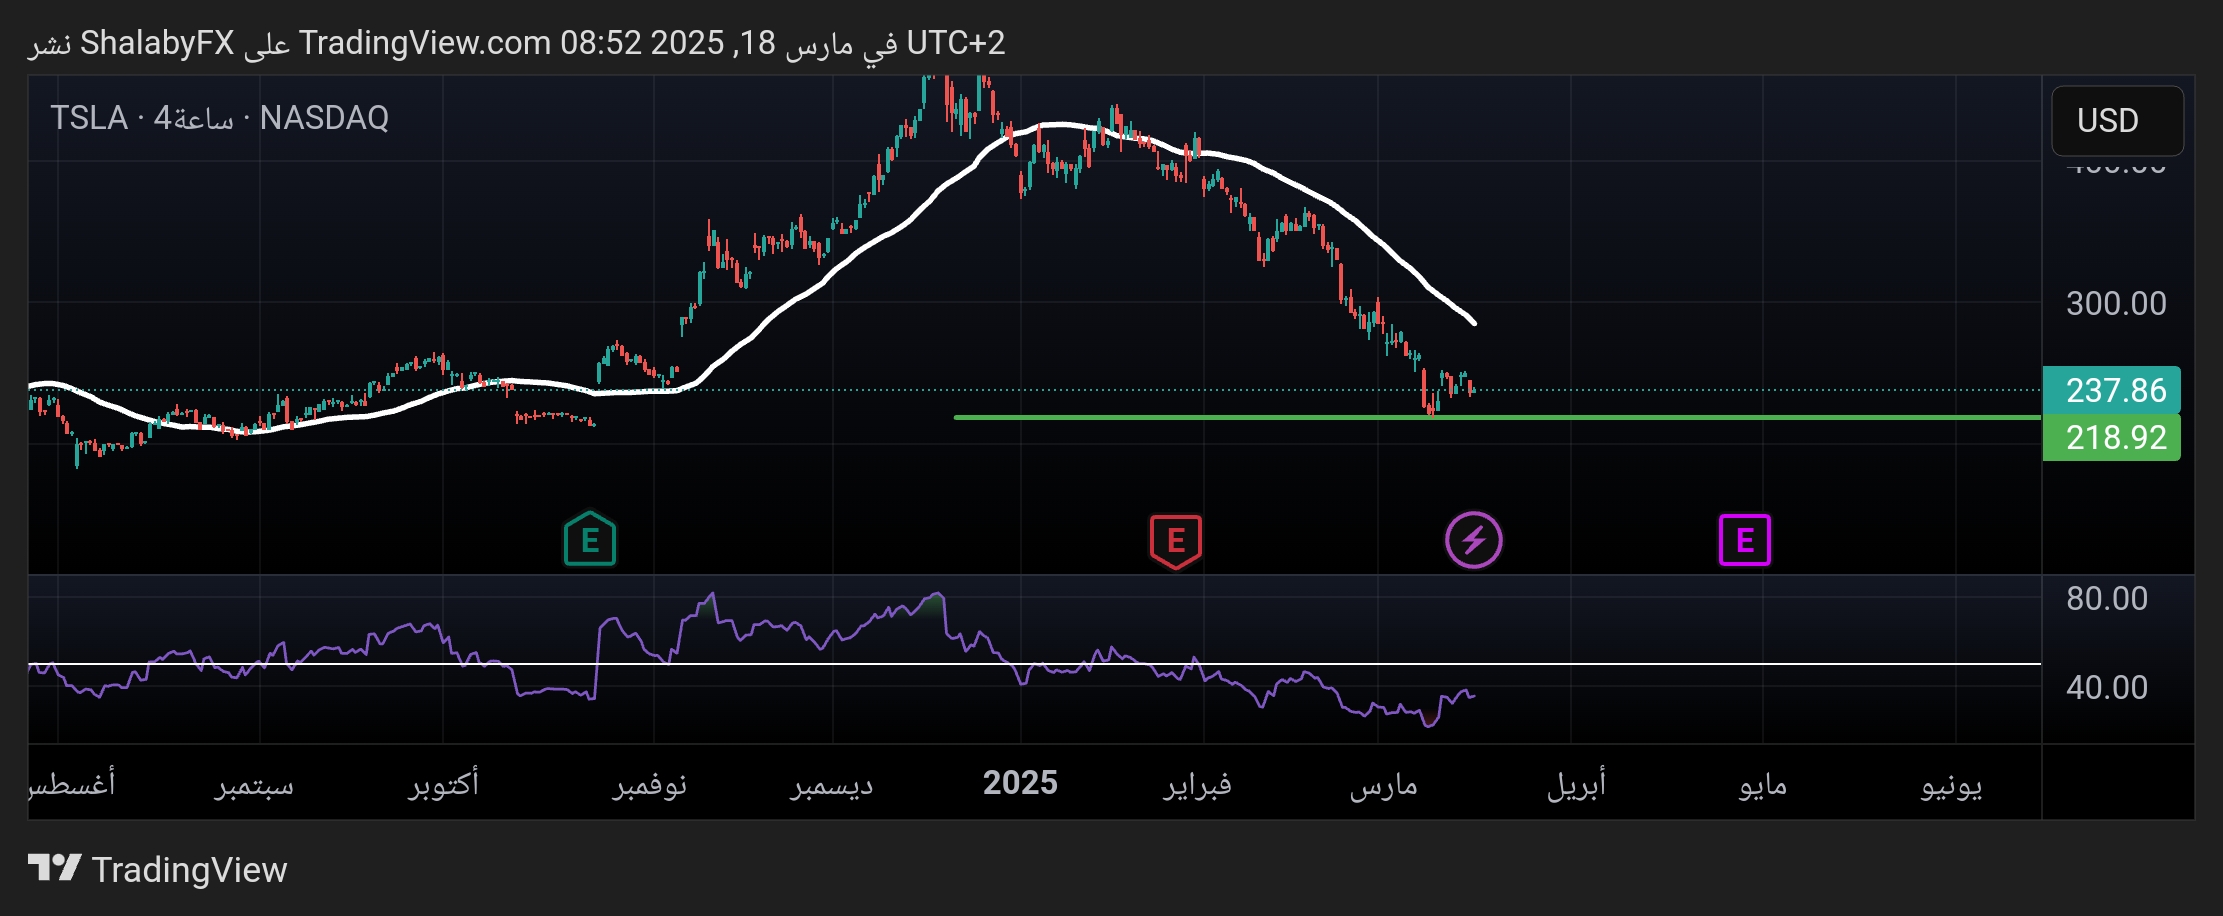The height and width of the screenshot is (916, 2223).
Task: Click the magenta upcoming earnings E marker
Action: [1744, 540]
